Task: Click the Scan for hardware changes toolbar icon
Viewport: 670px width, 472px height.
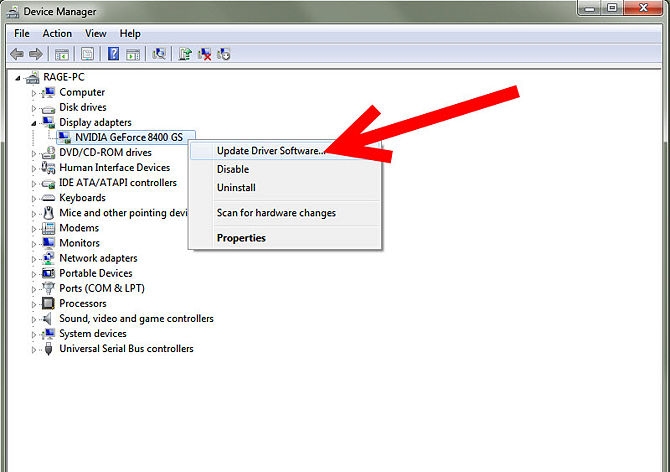Action: click(159, 54)
